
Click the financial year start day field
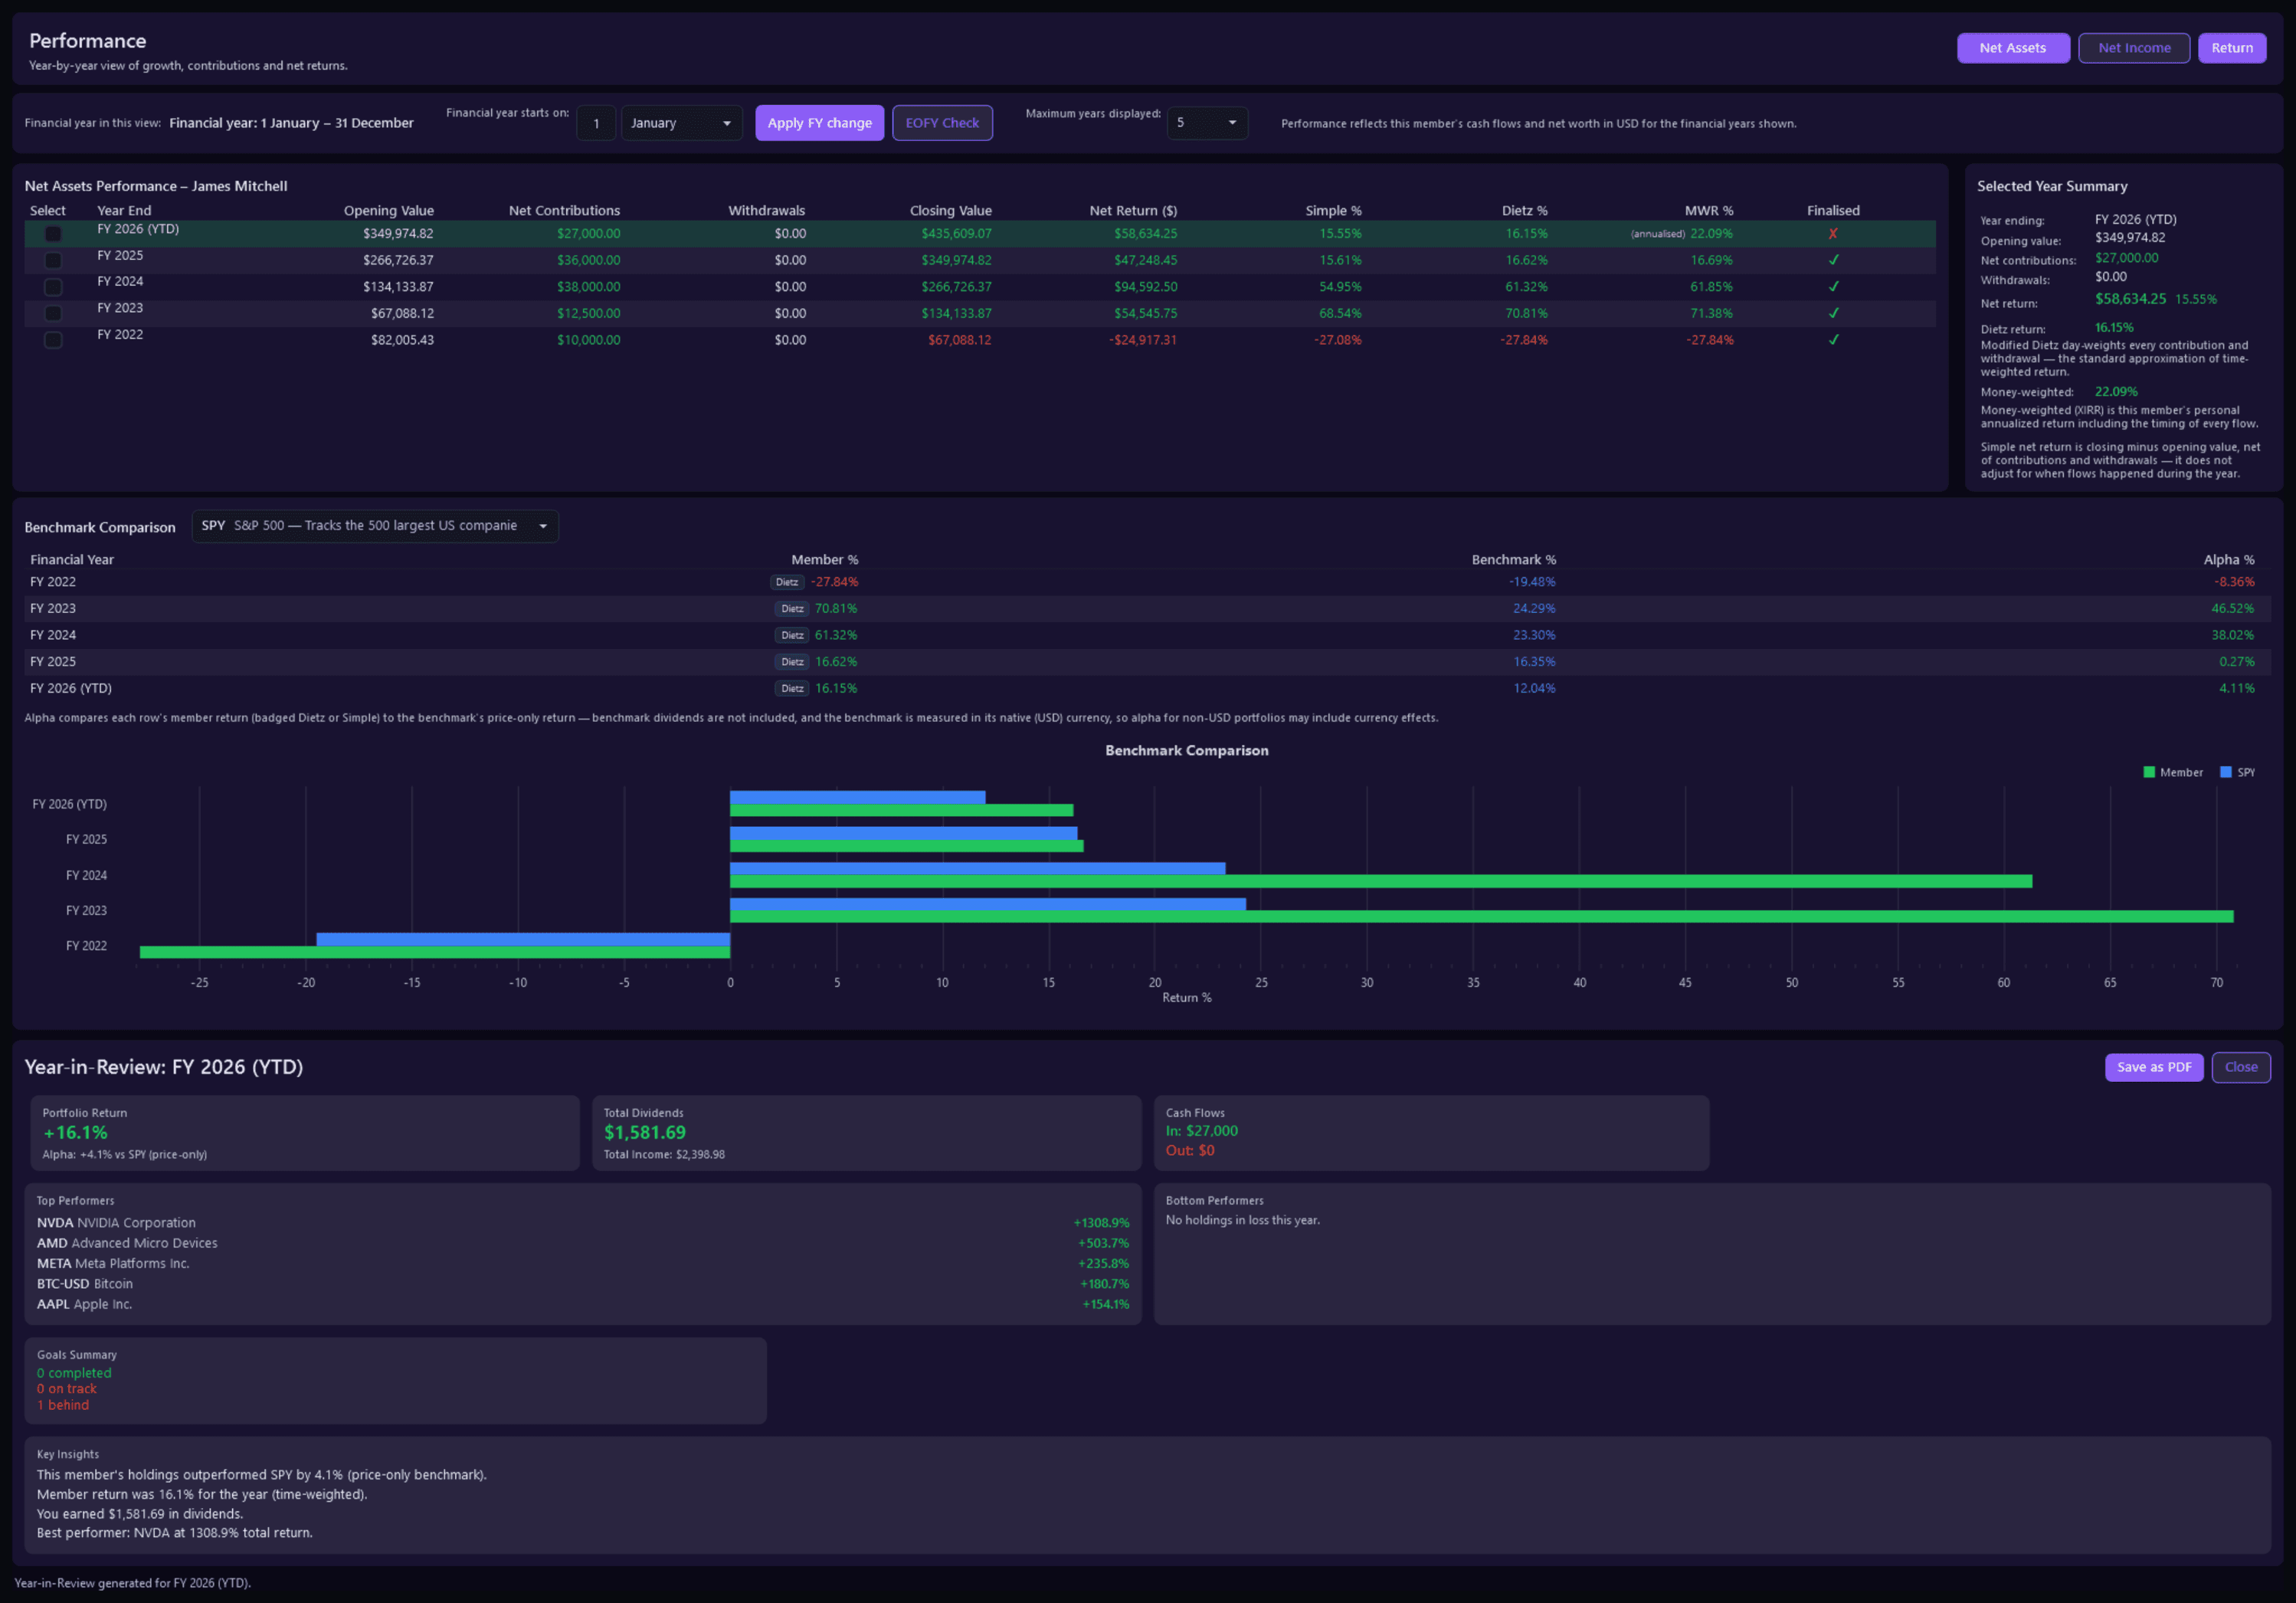point(596,123)
